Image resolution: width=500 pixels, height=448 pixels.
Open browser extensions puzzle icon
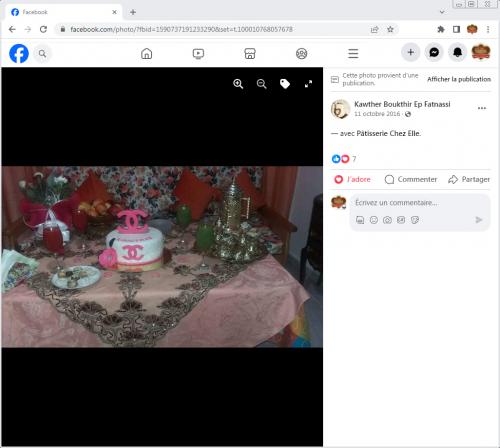click(x=441, y=29)
